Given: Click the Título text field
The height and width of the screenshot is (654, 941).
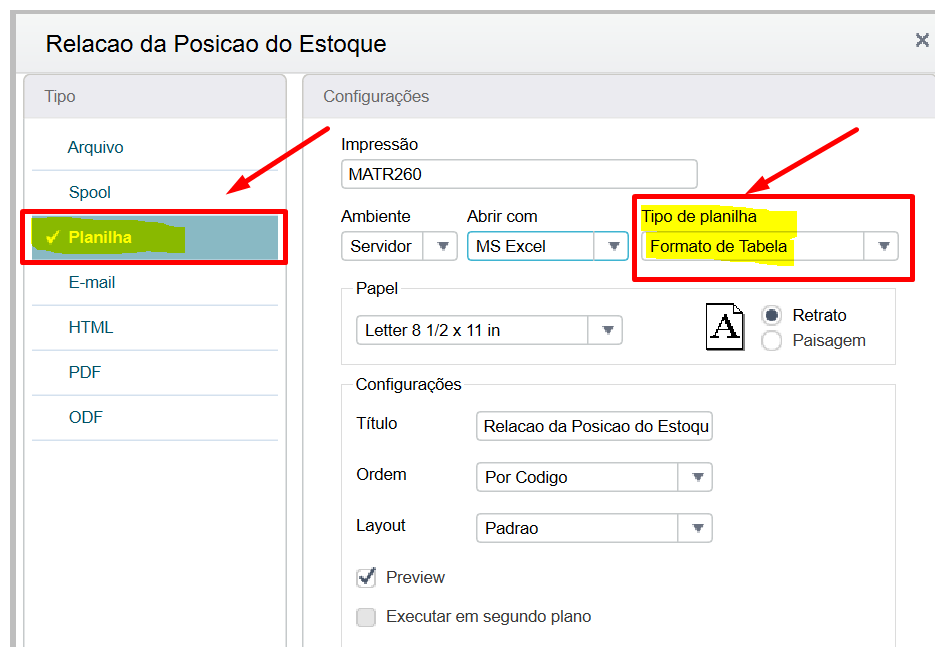Looking at the screenshot, I should pos(594,426).
